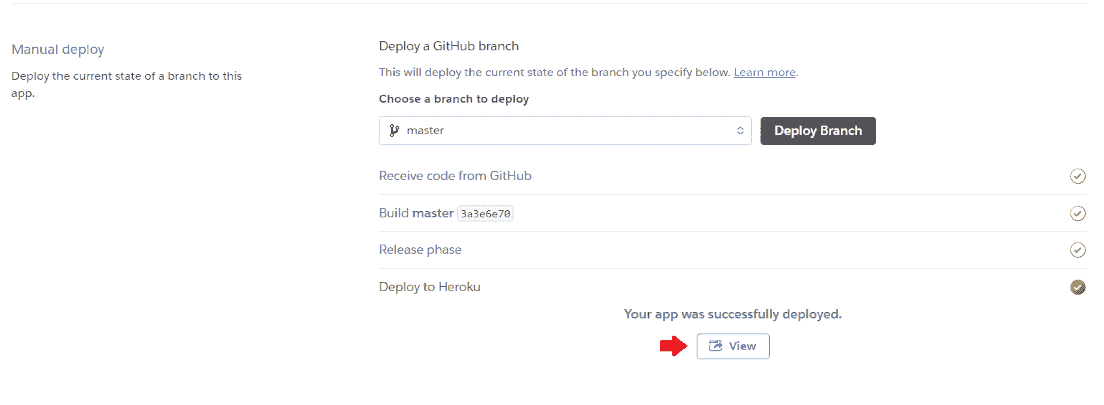Select the Release phase step

tap(420, 250)
